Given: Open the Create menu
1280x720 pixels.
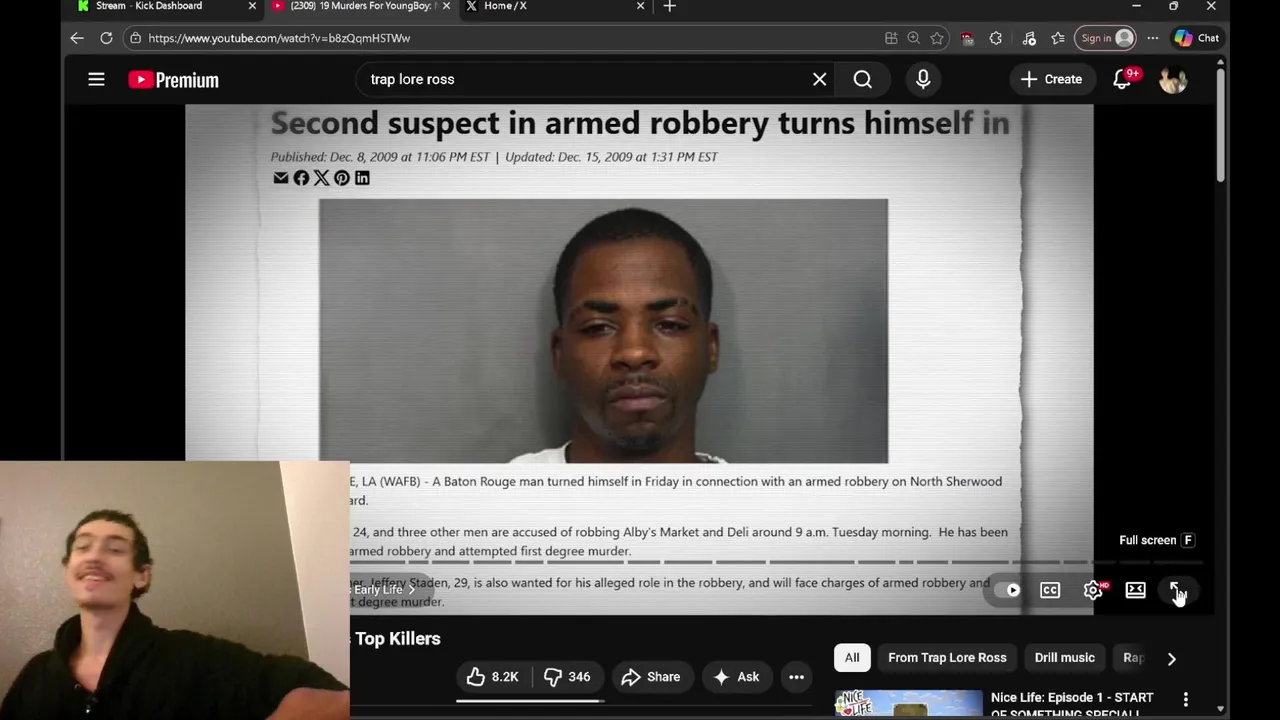Looking at the screenshot, I should [x=1051, y=79].
